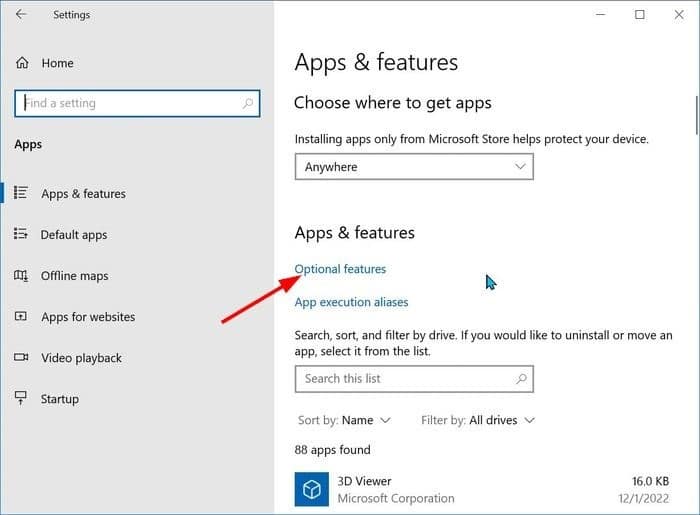Click the Video playback camera icon
Screen dimensions: 700x515
coord(21,357)
